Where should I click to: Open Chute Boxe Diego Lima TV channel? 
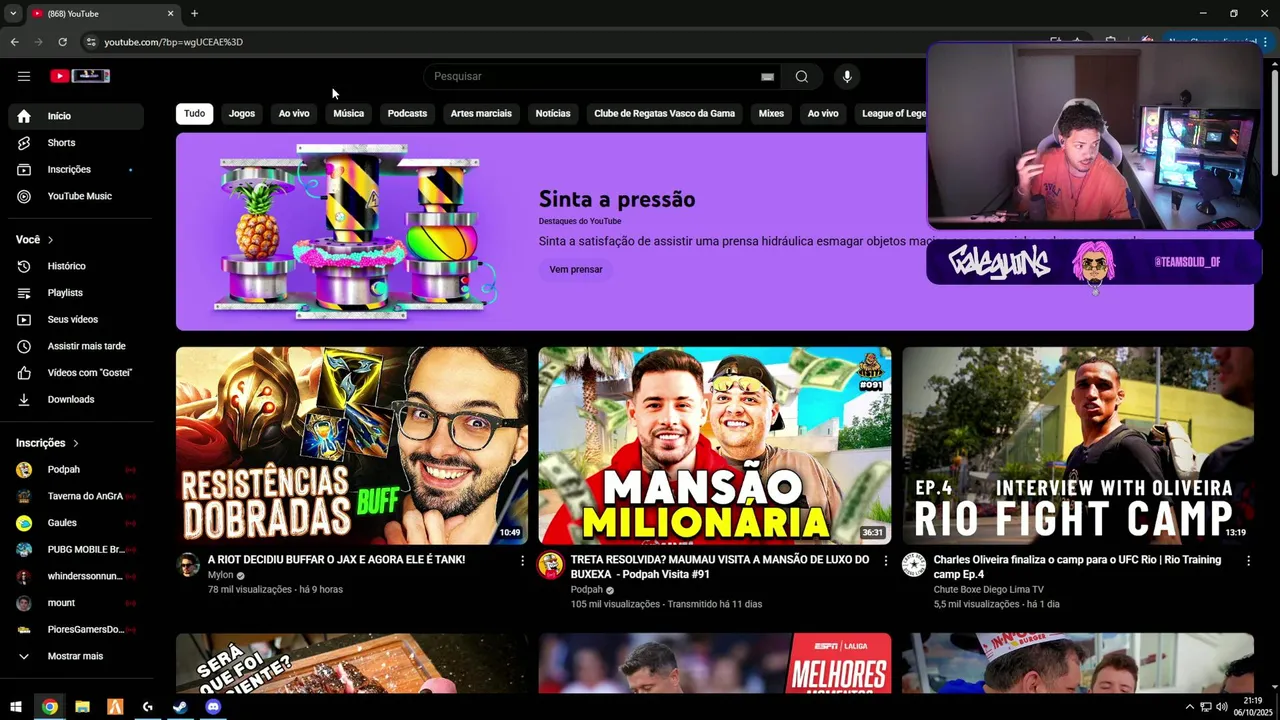(989, 590)
